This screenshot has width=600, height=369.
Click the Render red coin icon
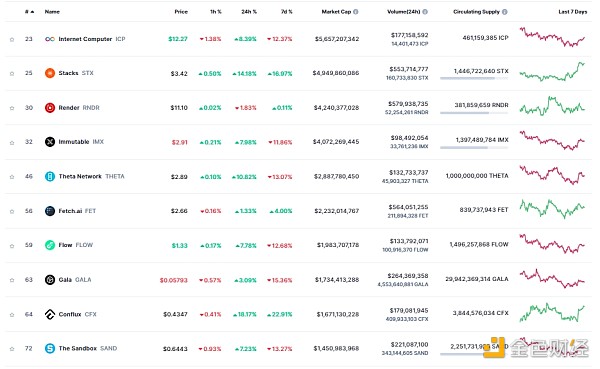point(50,108)
